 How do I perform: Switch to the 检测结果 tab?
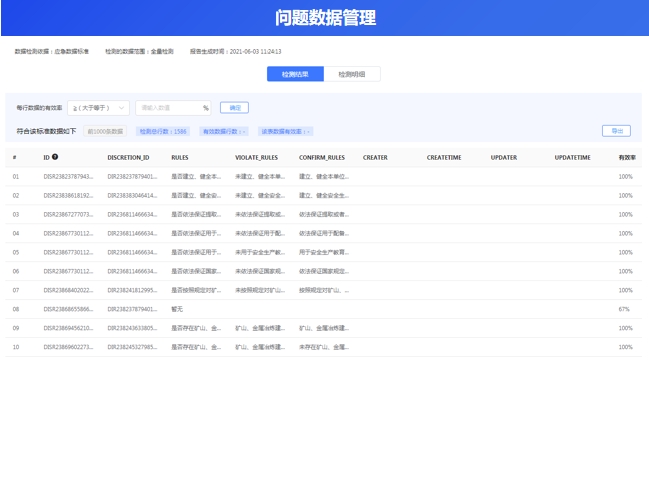(295, 74)
